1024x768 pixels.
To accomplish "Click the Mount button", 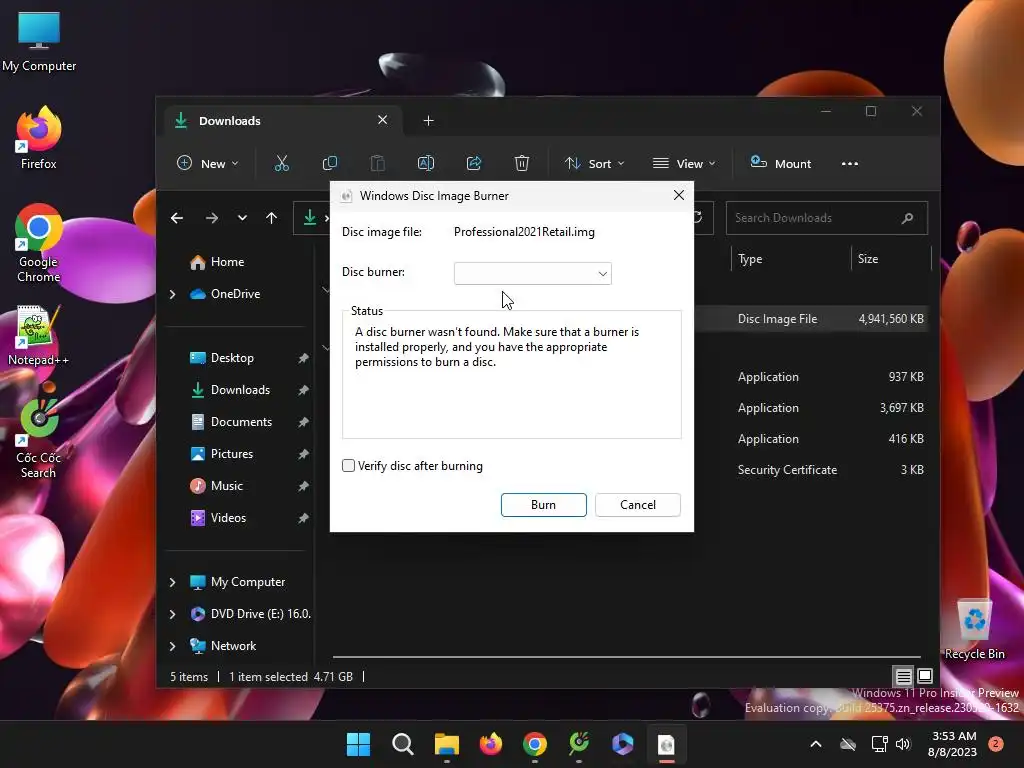I will (x=780, y=163).
